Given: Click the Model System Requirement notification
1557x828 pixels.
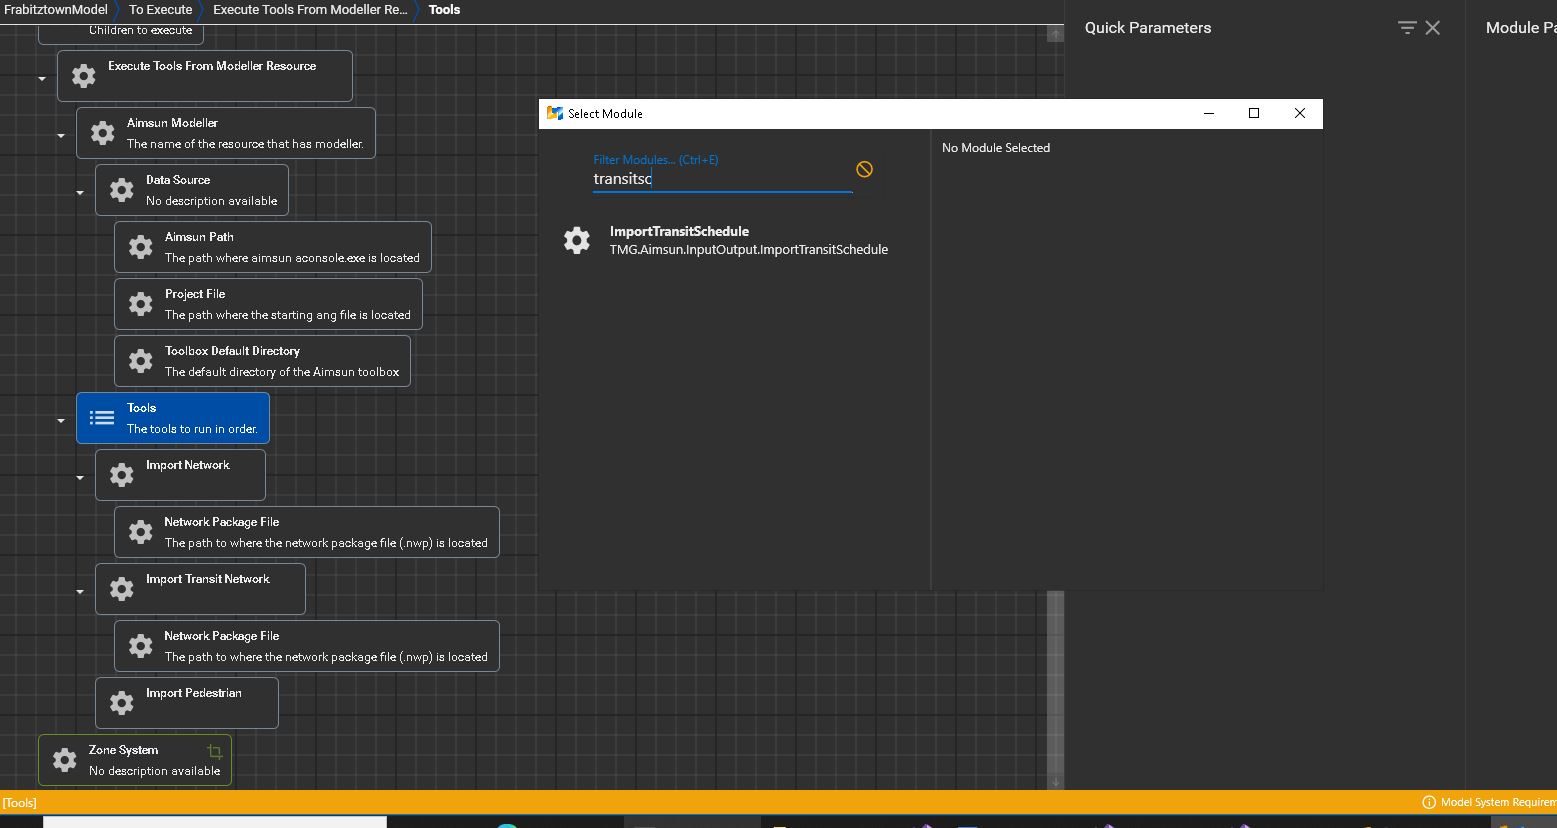Looking at the screenshot, I should (1489, 802).
